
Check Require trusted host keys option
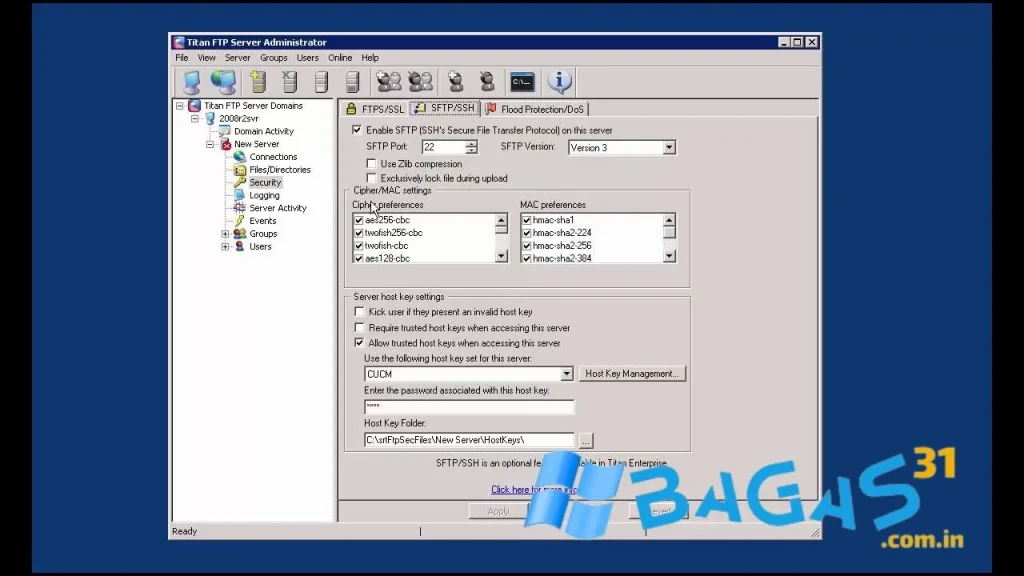pos(359,327)
